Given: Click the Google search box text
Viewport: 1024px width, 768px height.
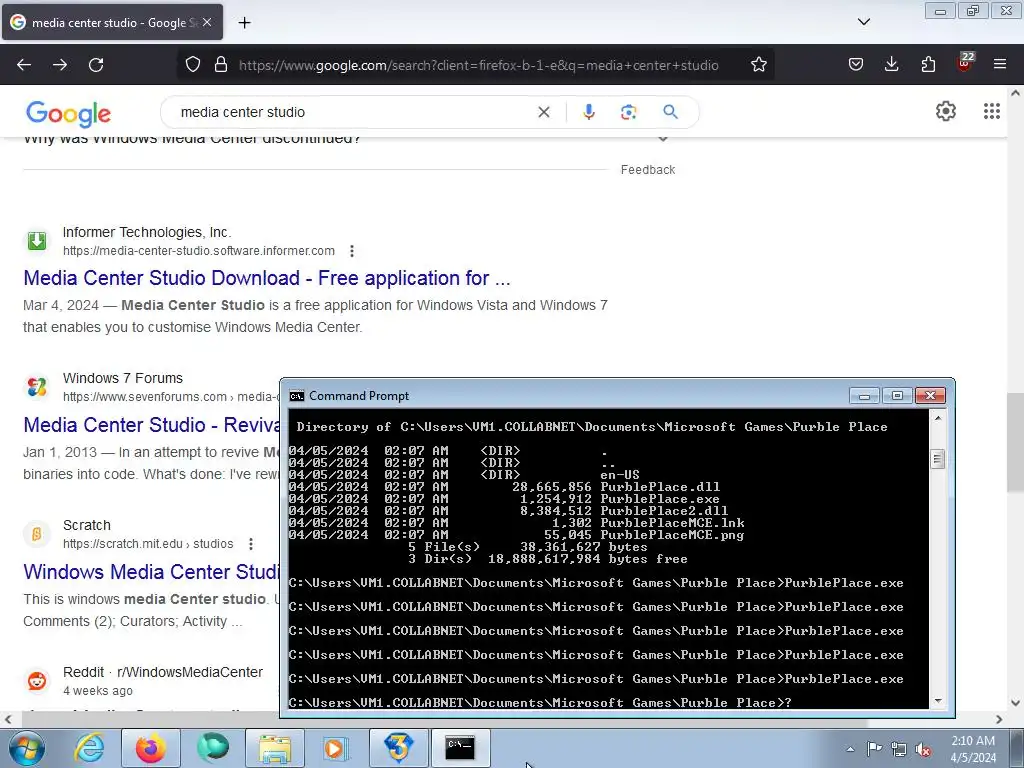Looking at the screenshot, I should pyautogui.click(x=242, y=112).
